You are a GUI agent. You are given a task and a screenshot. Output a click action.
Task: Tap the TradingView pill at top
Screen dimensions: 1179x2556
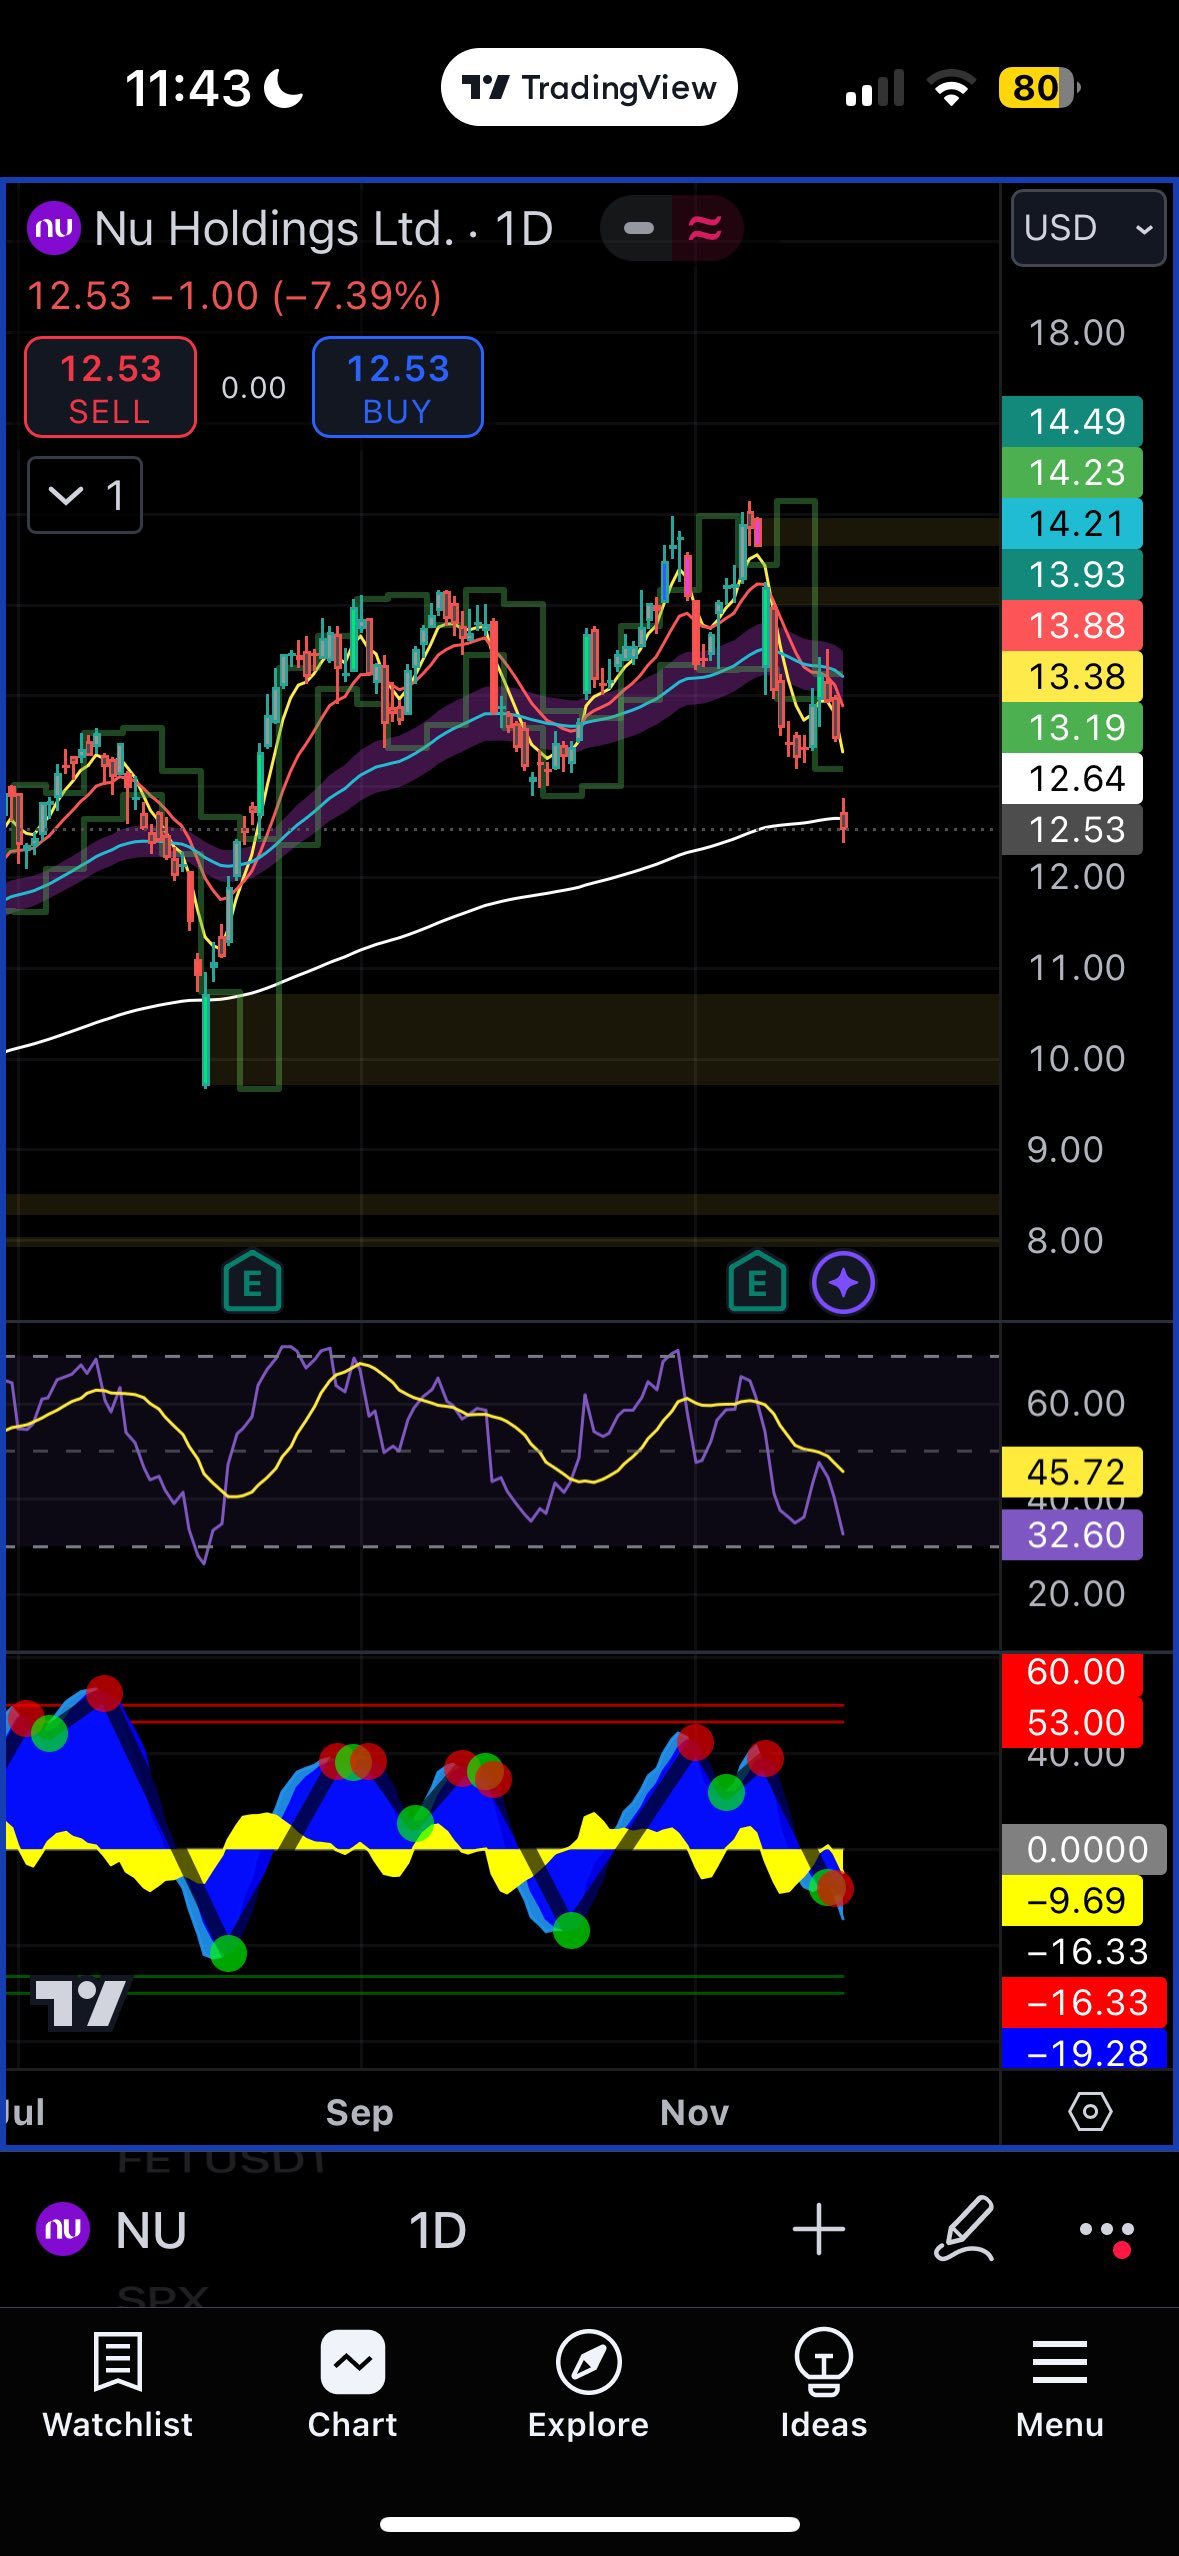[589, 87]
